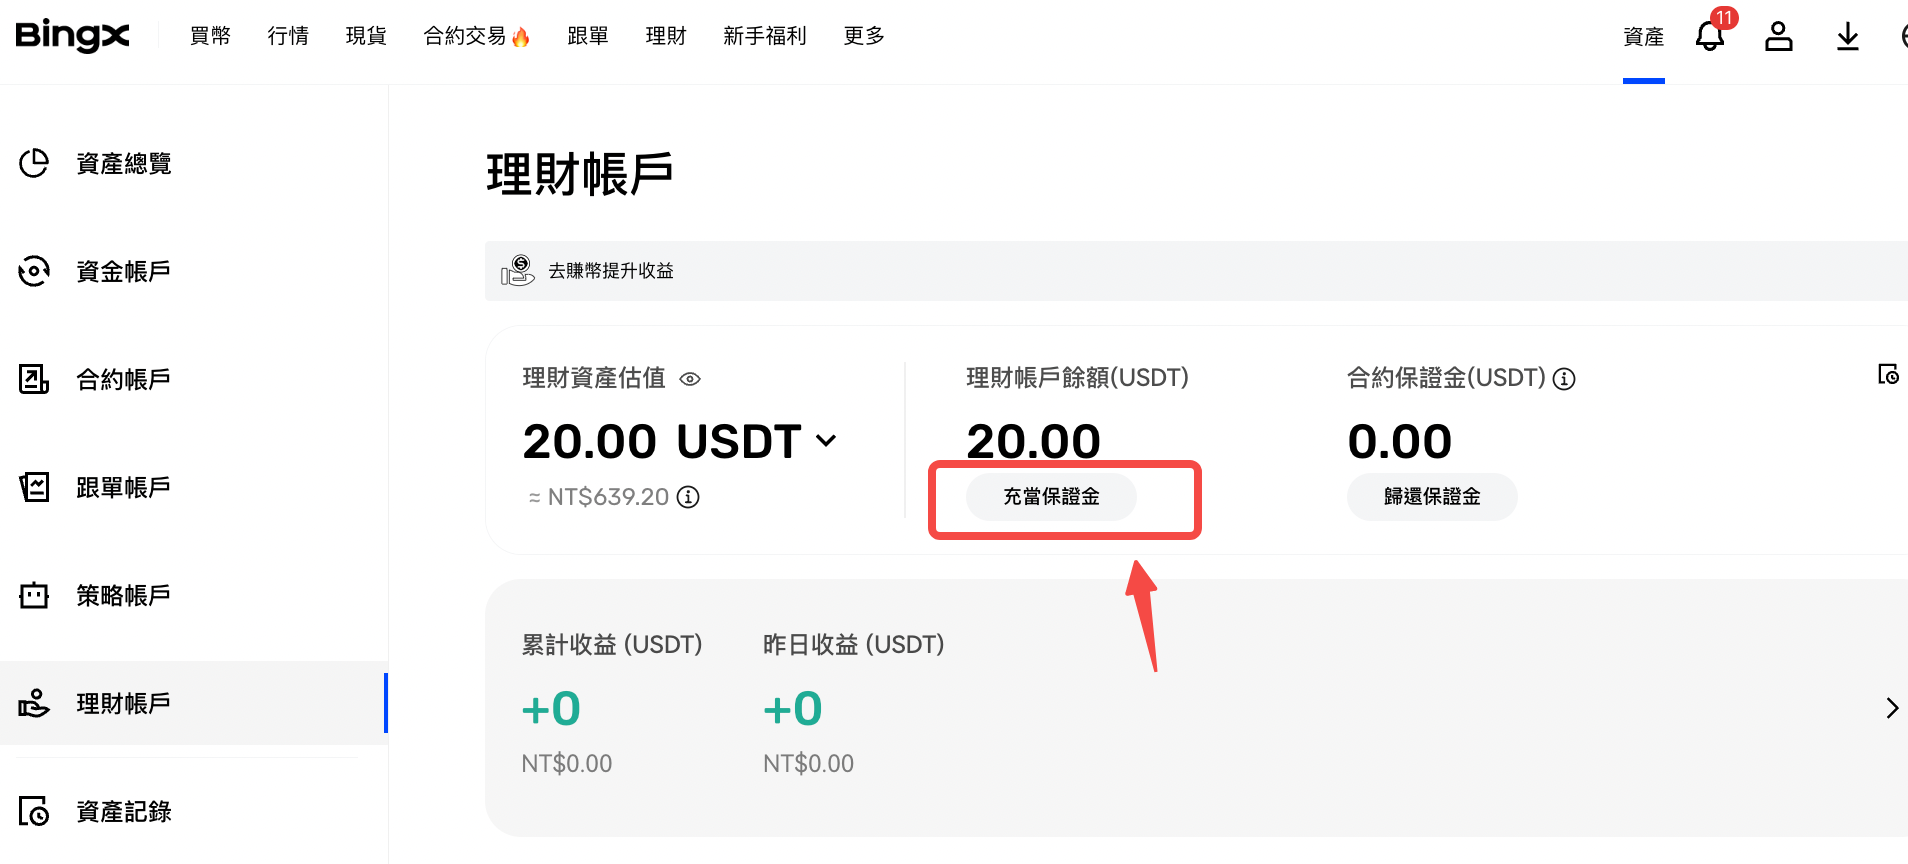This screenshot has height=864, width=1908.
Task: Select the 跟單帳戶 sidebar icon
Action: (34, 487)
